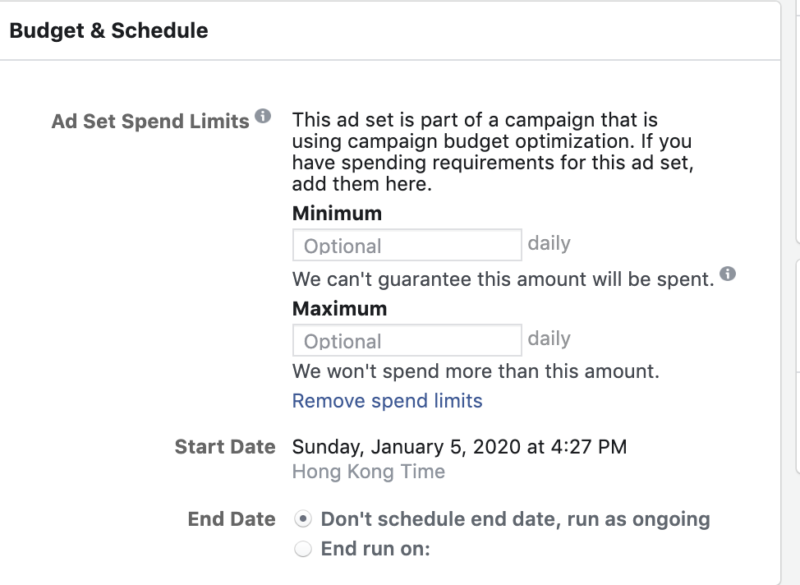Select "Don't schedule end date" radio option
The width and height of the screenshot is (800, 585).
click(x=303, y=519)
